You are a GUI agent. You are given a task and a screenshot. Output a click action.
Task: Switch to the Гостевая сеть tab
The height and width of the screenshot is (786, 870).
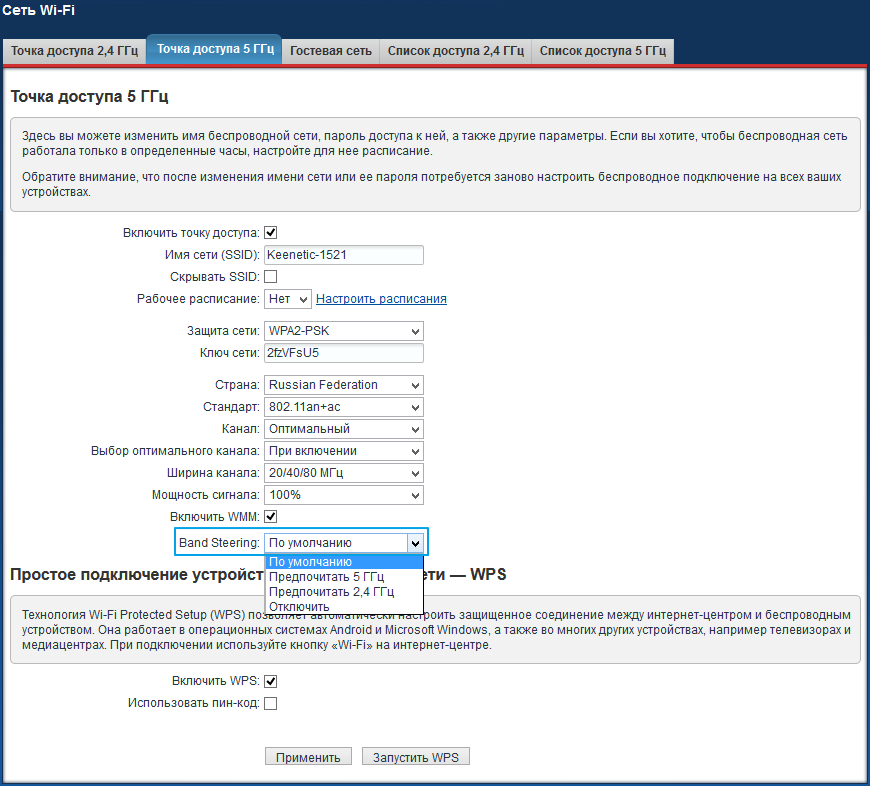pyautogui.click(x=330, y=50)
